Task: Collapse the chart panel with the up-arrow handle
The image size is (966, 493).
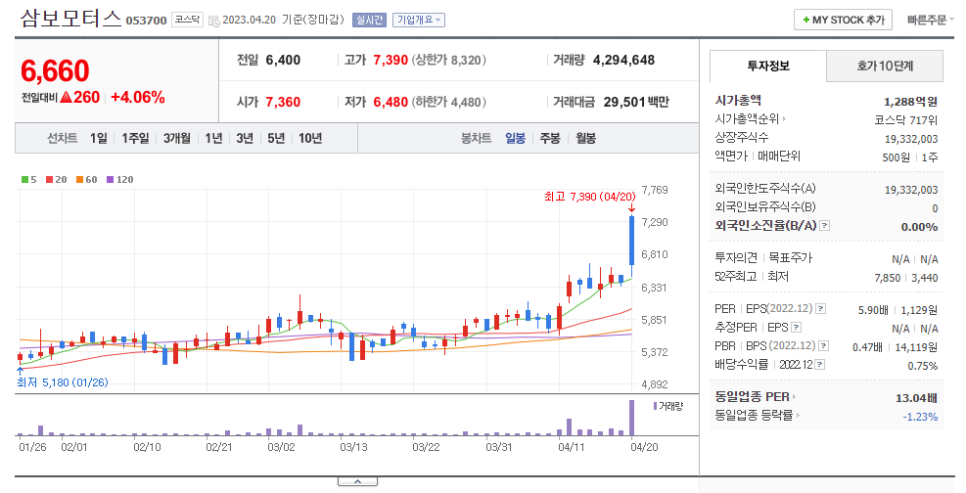Action: 357,481
